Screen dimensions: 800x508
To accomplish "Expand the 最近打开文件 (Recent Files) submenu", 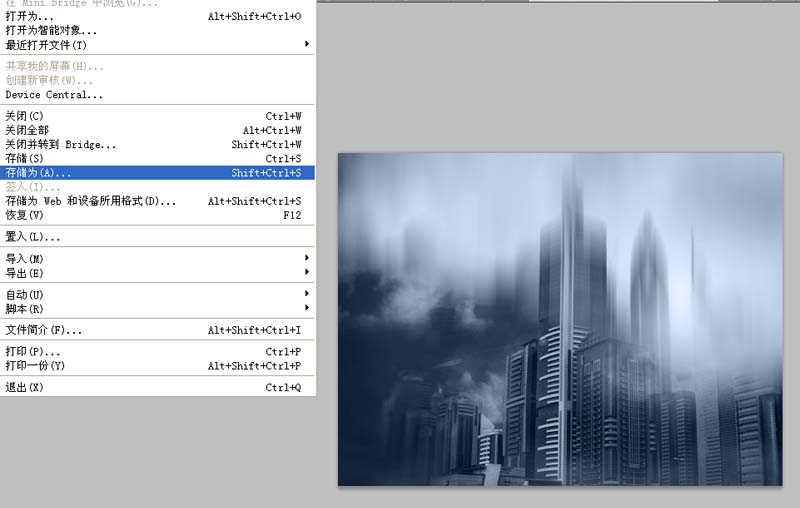I will click(x=46, y=45).
